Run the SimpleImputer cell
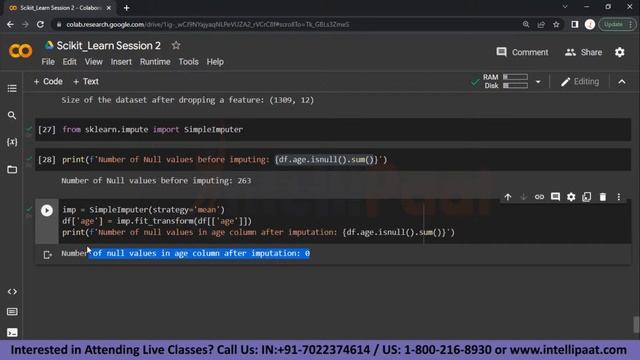 pos(47,210)
